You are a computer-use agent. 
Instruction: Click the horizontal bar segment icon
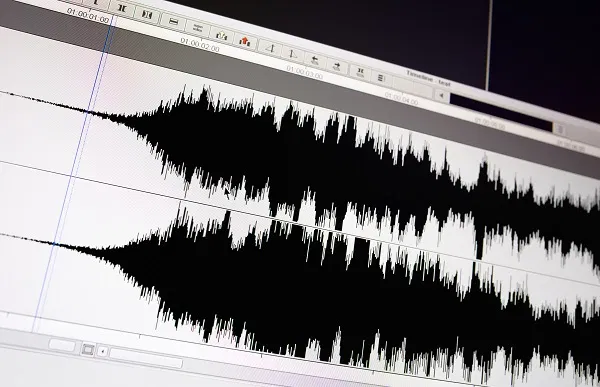point(173,21)
